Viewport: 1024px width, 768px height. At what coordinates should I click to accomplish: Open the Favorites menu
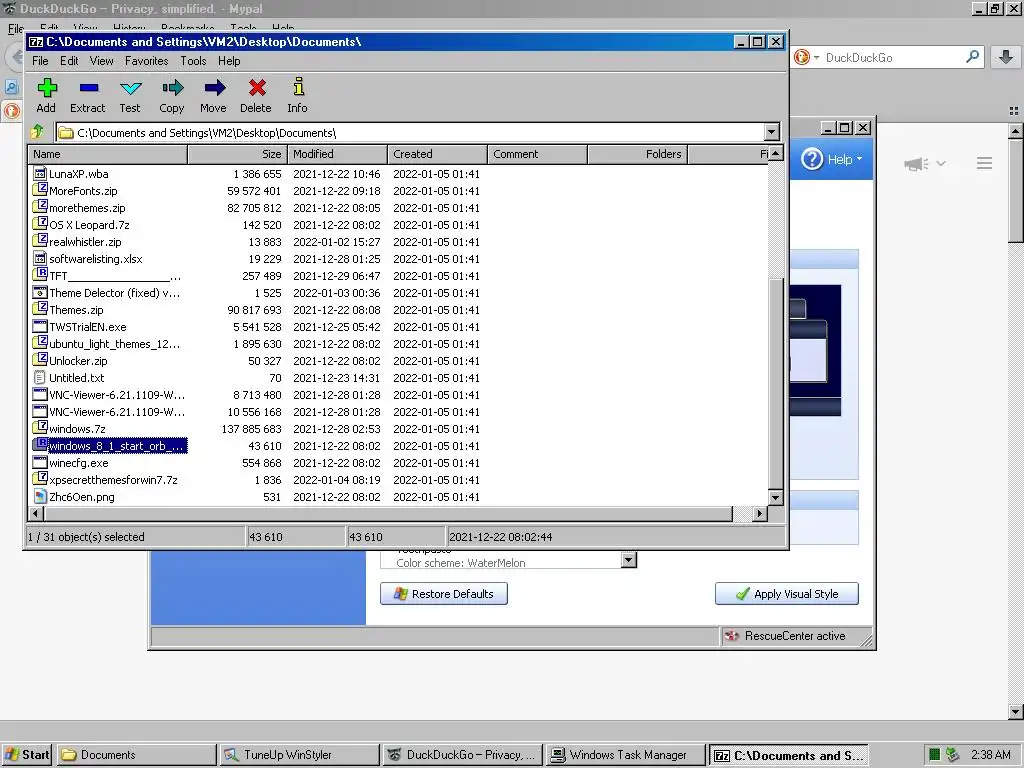(146, 61)
